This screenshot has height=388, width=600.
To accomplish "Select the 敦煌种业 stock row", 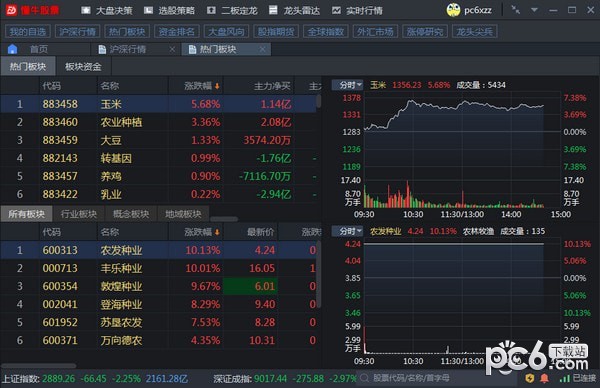I will 158,286.
